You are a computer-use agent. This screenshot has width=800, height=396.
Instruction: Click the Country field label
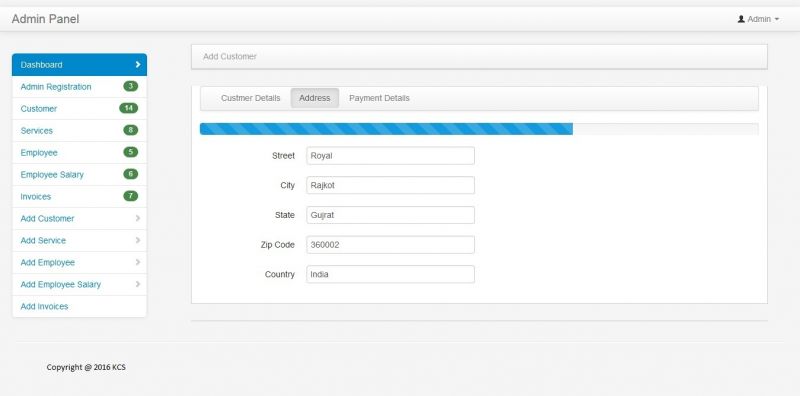(280, 274)
